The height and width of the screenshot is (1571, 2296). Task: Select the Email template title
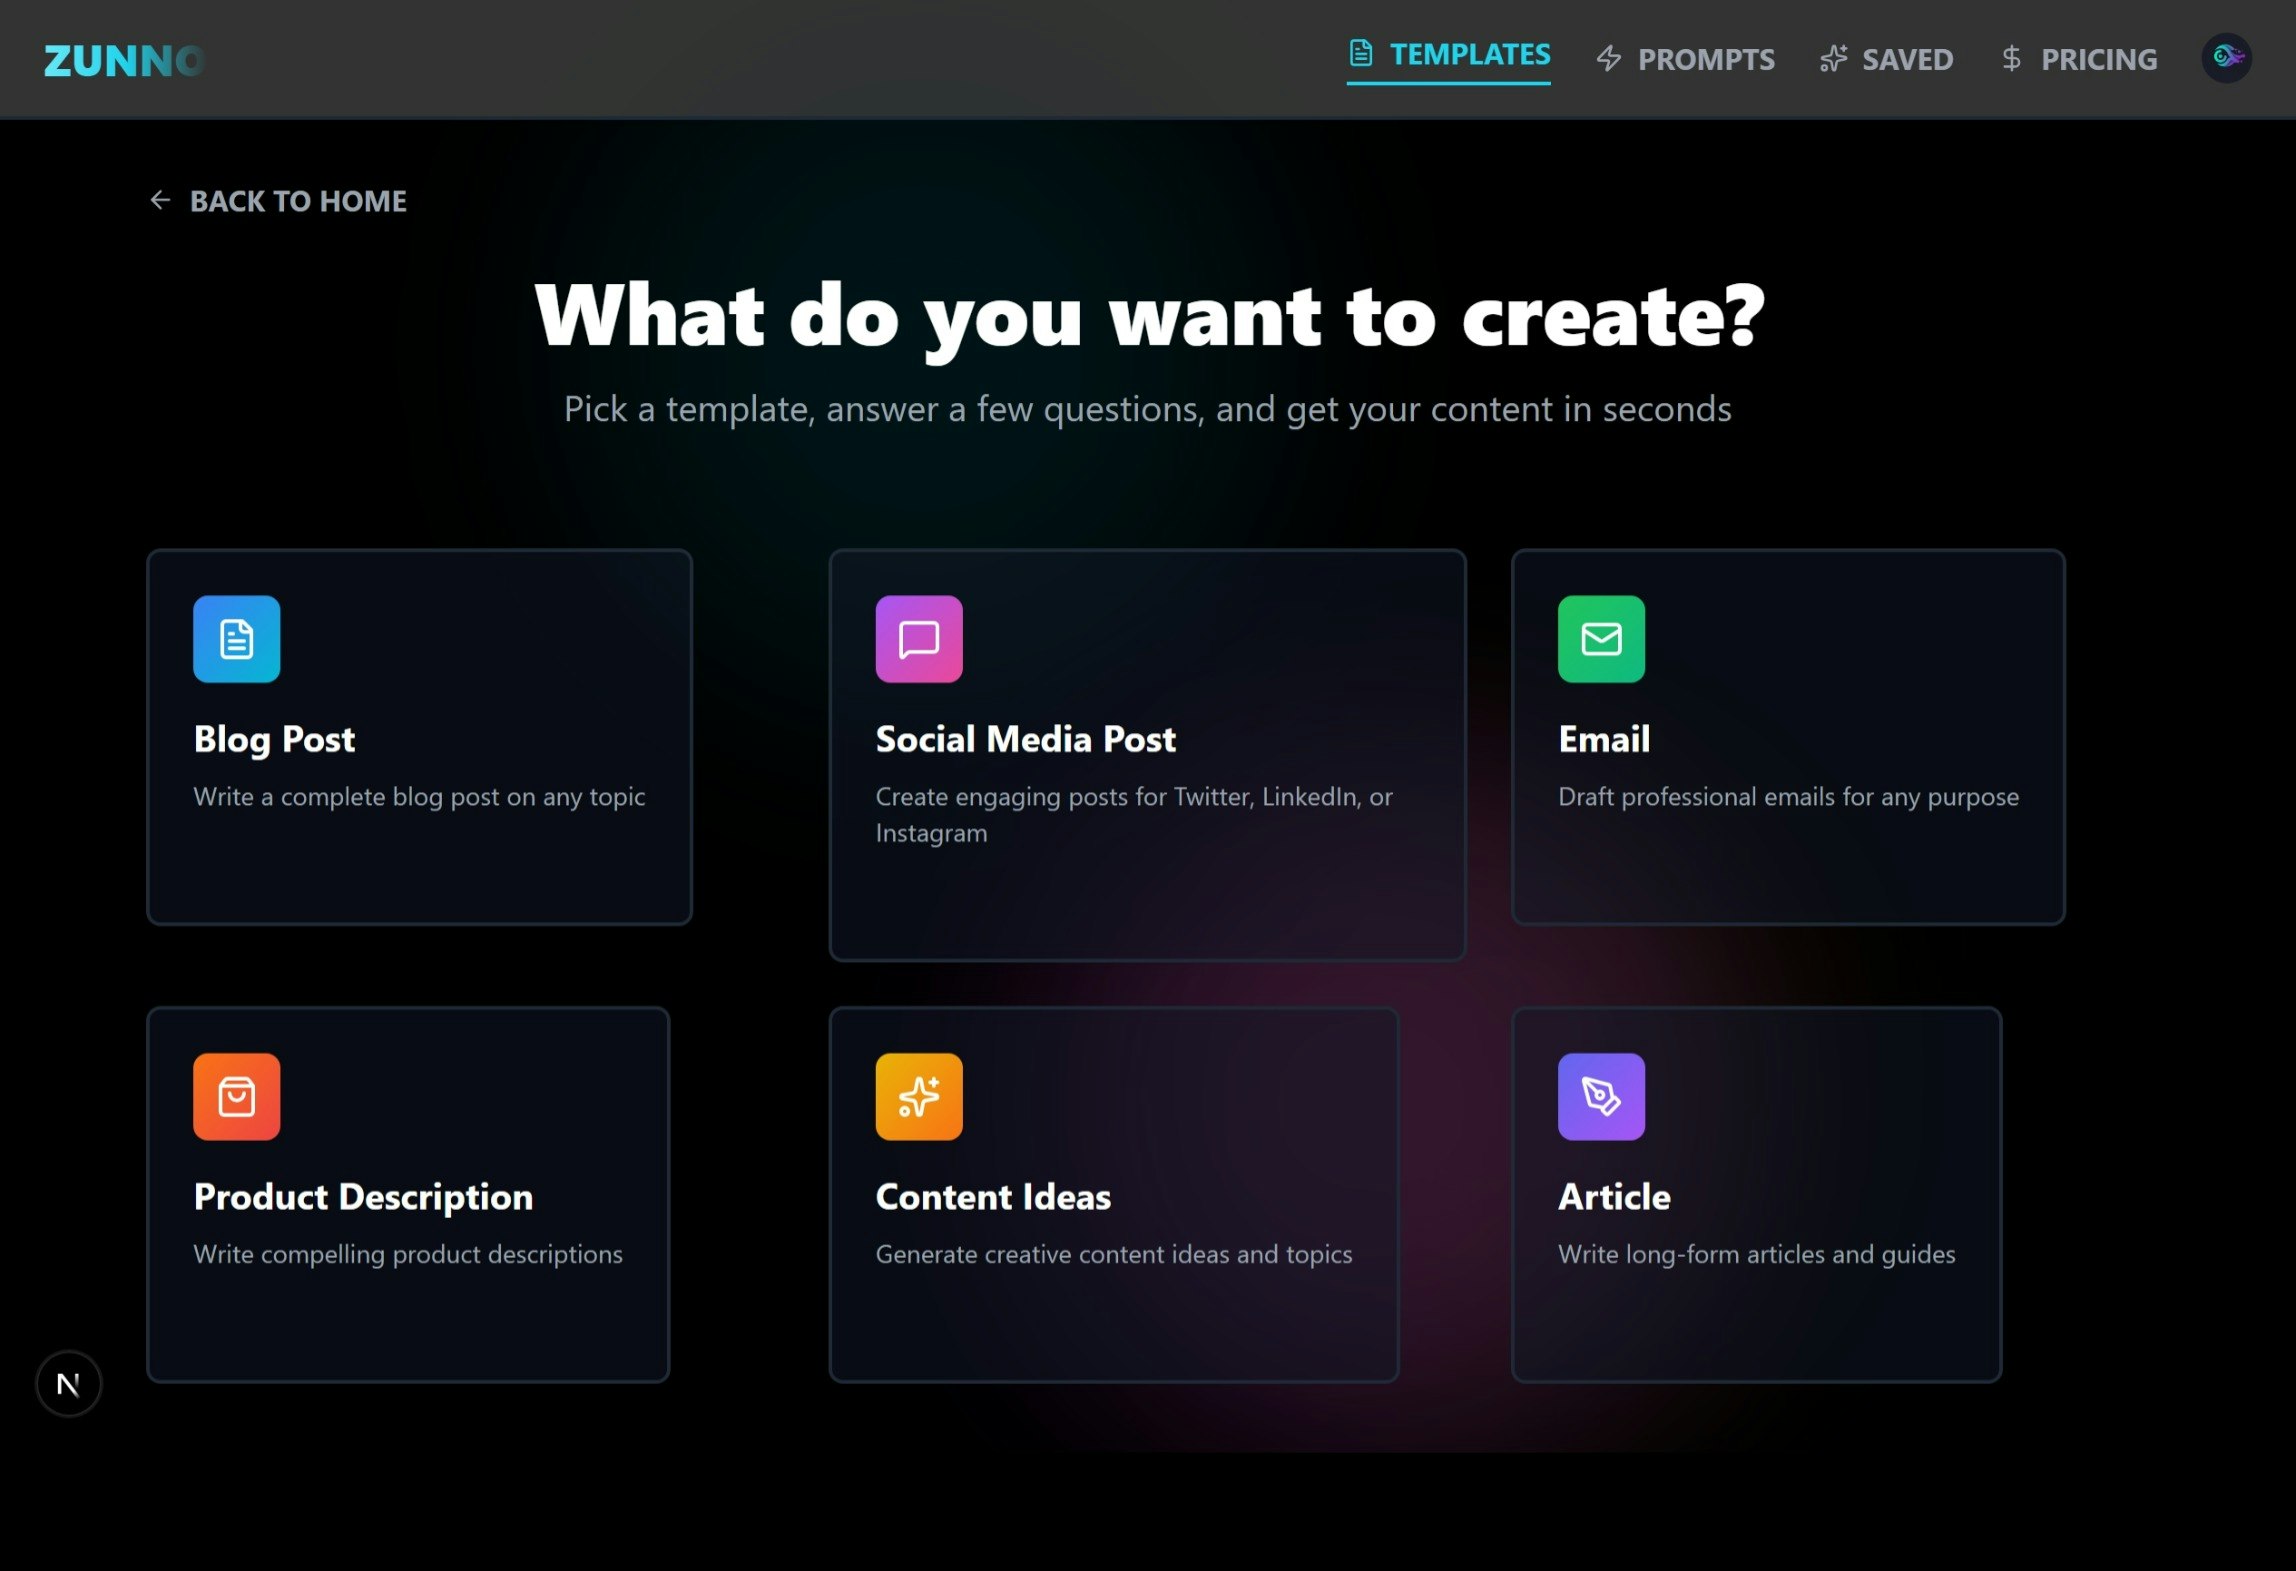pyautogui.click(x=1603, y=739)
